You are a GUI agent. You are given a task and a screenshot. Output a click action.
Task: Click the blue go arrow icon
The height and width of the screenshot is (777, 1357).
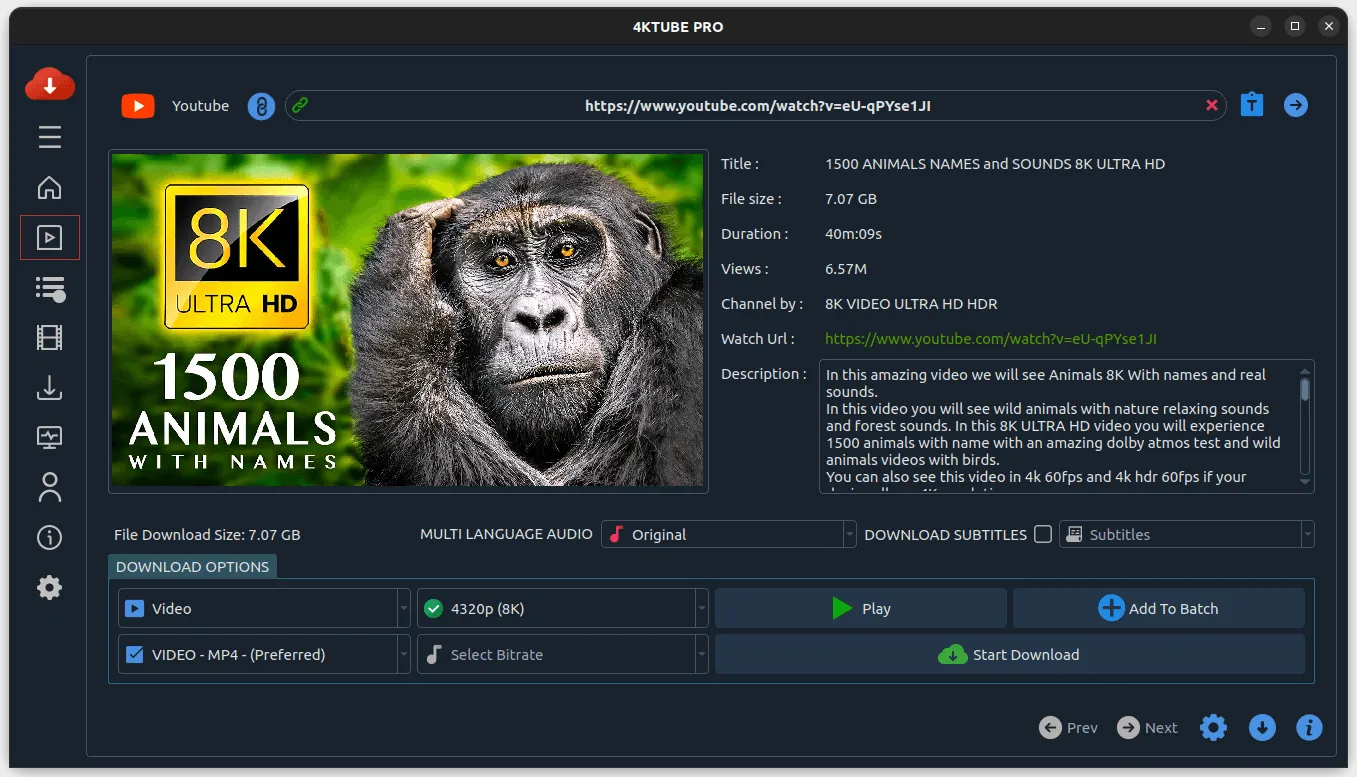click(x=1296, y=105)
